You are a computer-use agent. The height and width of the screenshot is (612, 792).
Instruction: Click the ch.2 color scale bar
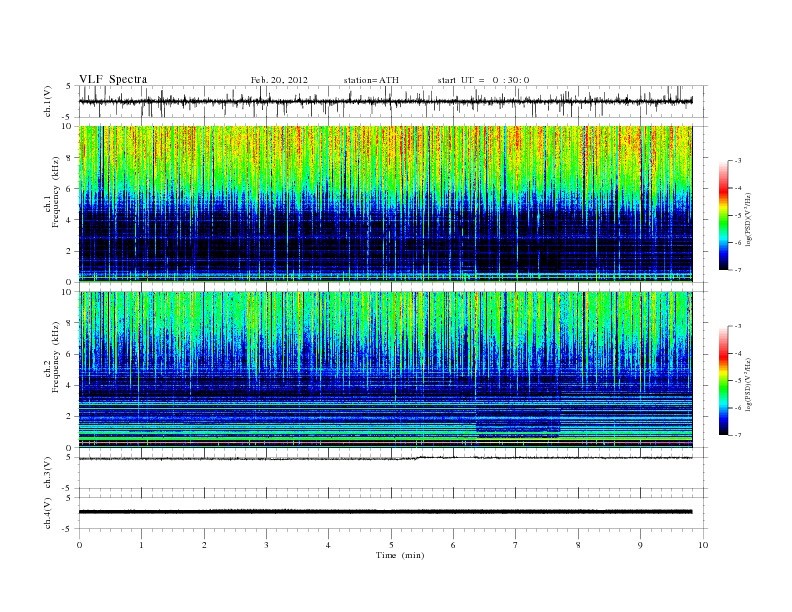[723, 381]
